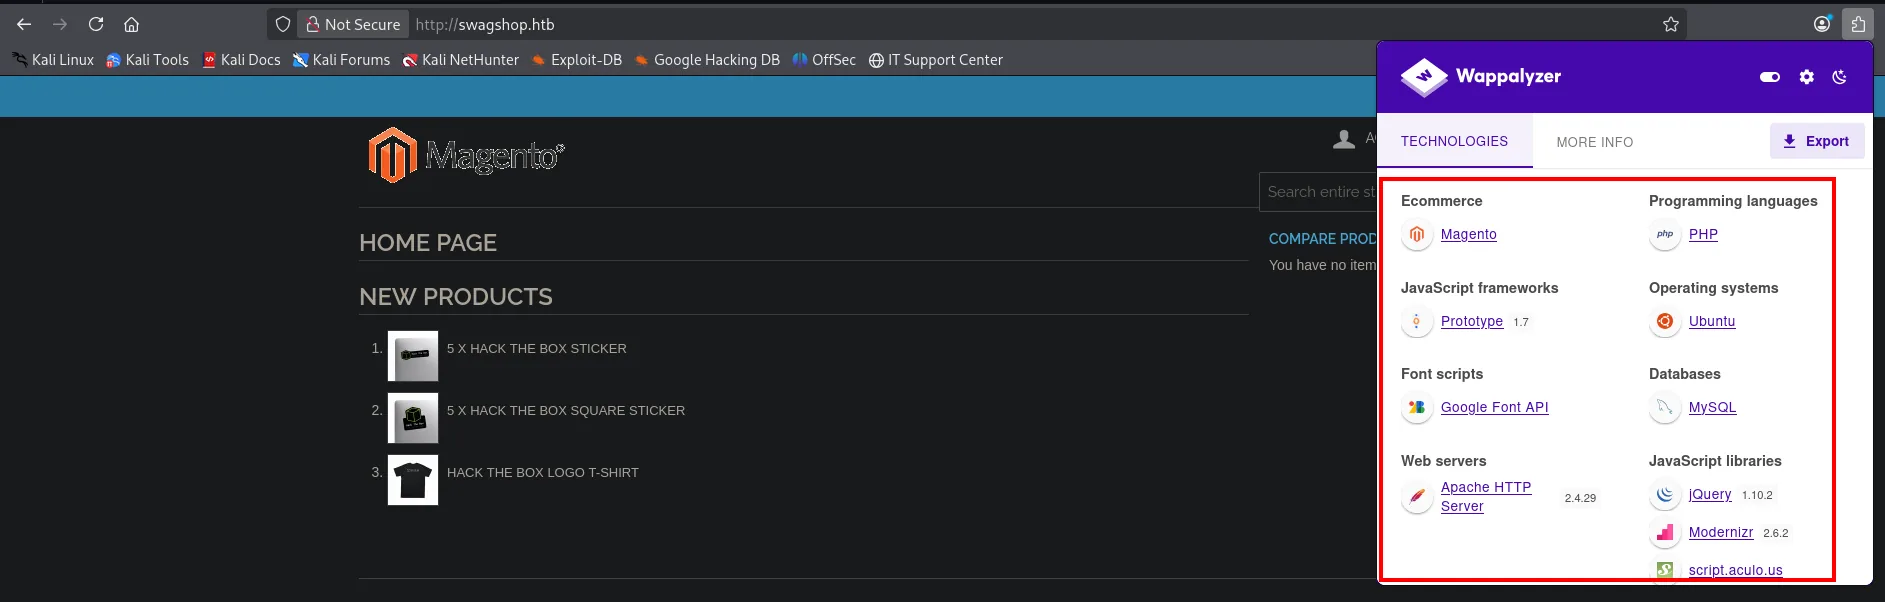The width and height of the screenshot is (1885, 602).
Task: Open the Magento technology link
Action: point(1469,234)
